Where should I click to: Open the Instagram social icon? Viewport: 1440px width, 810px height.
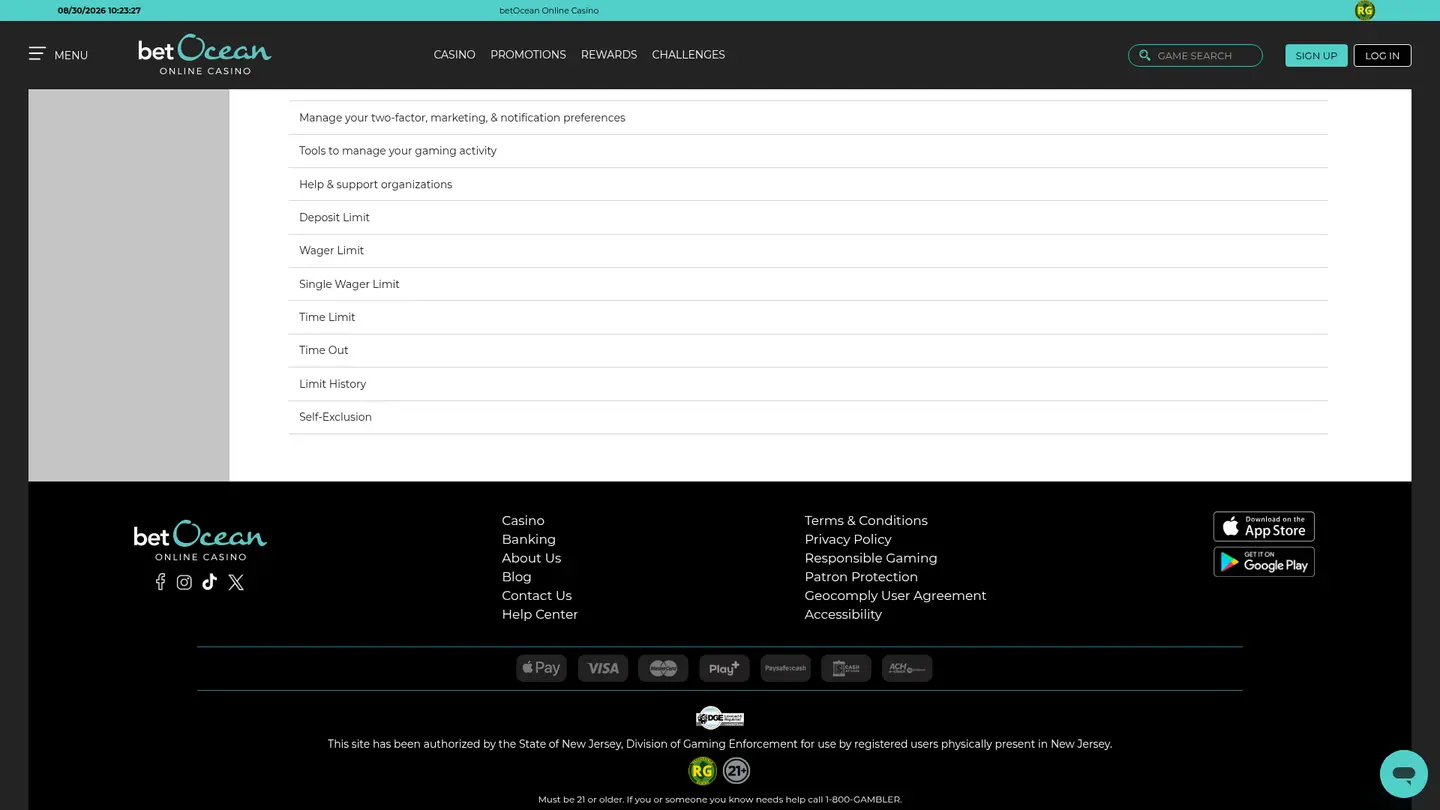[184, 582]
